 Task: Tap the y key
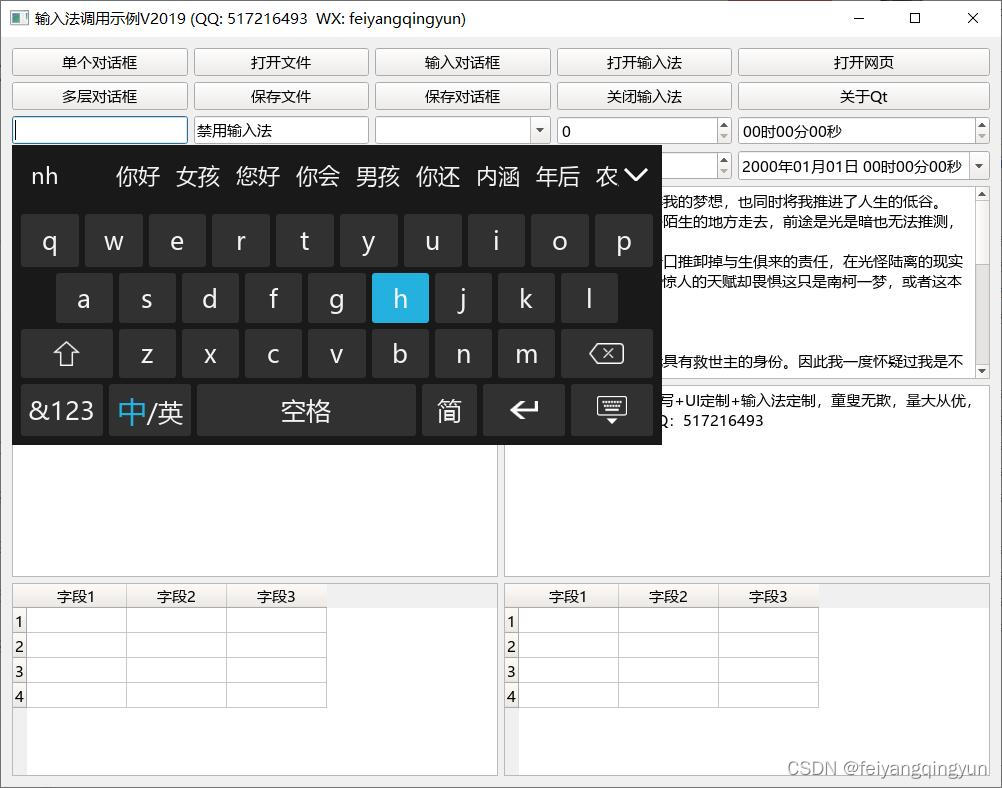tap(369, 241)
